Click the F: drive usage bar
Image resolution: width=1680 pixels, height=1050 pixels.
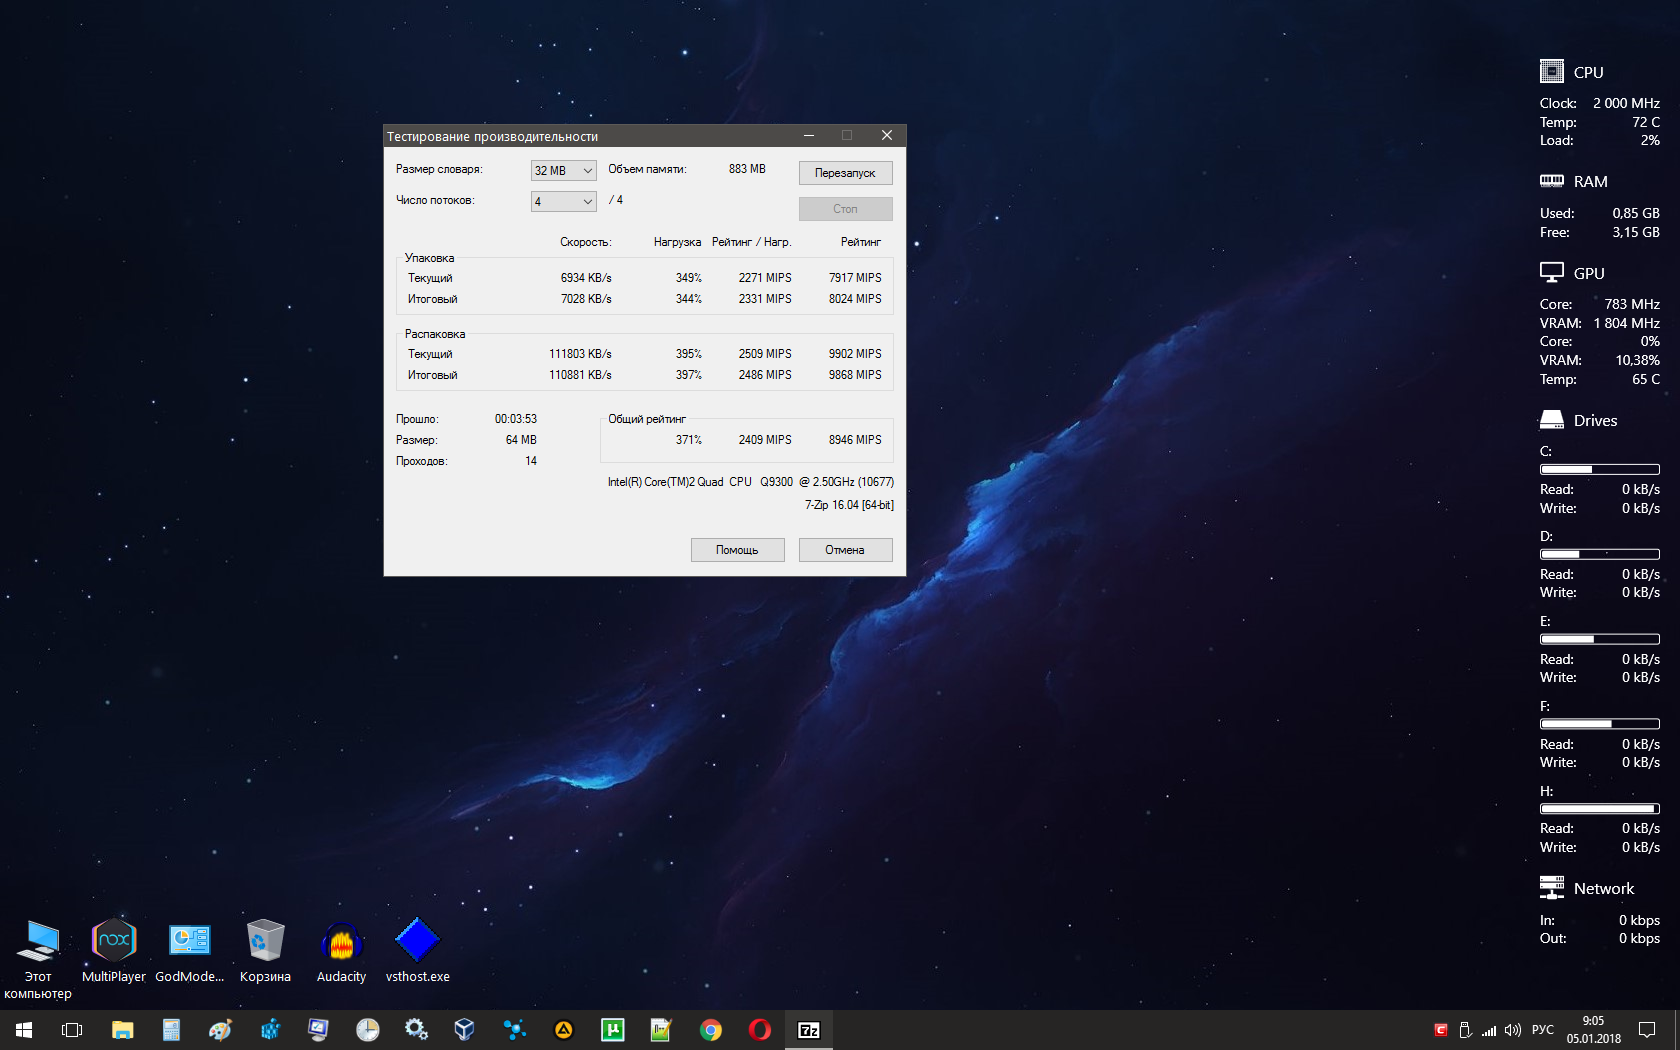pos(1600,724)
